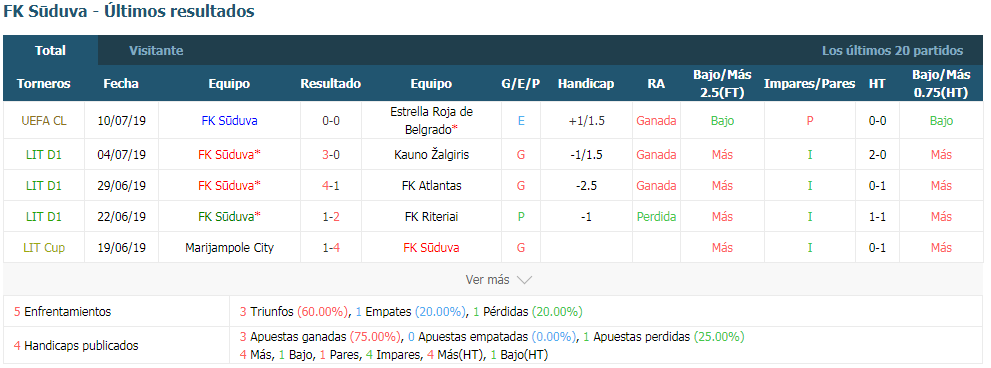Open Estrella Roja de Belgrado team page
991x368 pixels.
pyautogui.click(x=432, y=121)
